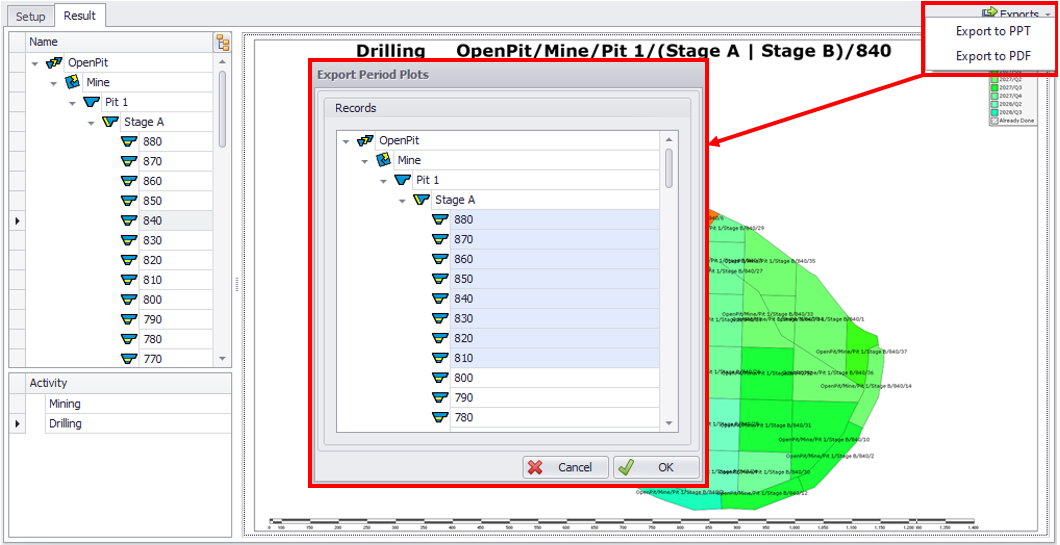This screenshot has height=545, width=1060.
Task: Click Stage A icon in export dialog
Action: tap(422, 199)
